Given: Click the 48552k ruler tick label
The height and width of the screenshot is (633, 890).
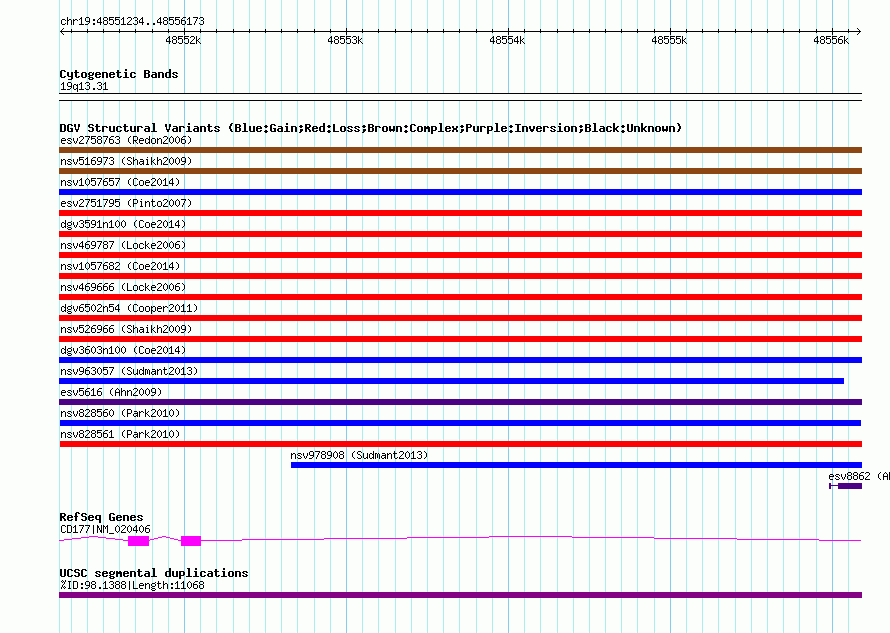Looking at the screenshot, I should [x=183, y=40].
